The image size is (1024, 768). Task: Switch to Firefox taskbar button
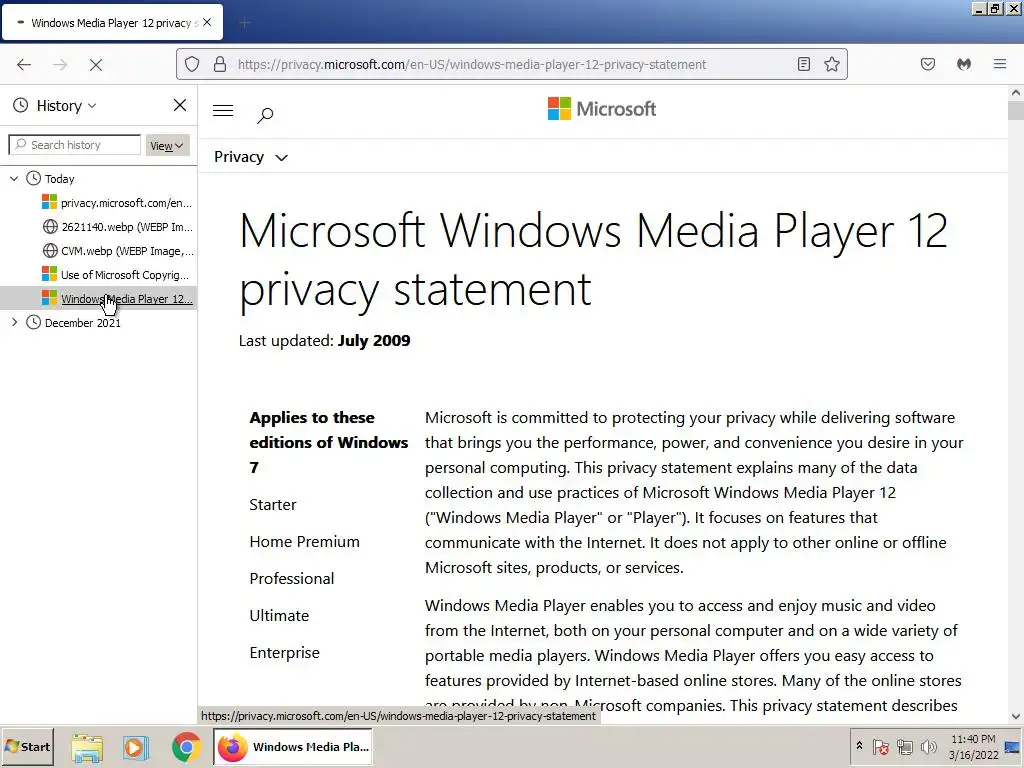coord(294,747)
